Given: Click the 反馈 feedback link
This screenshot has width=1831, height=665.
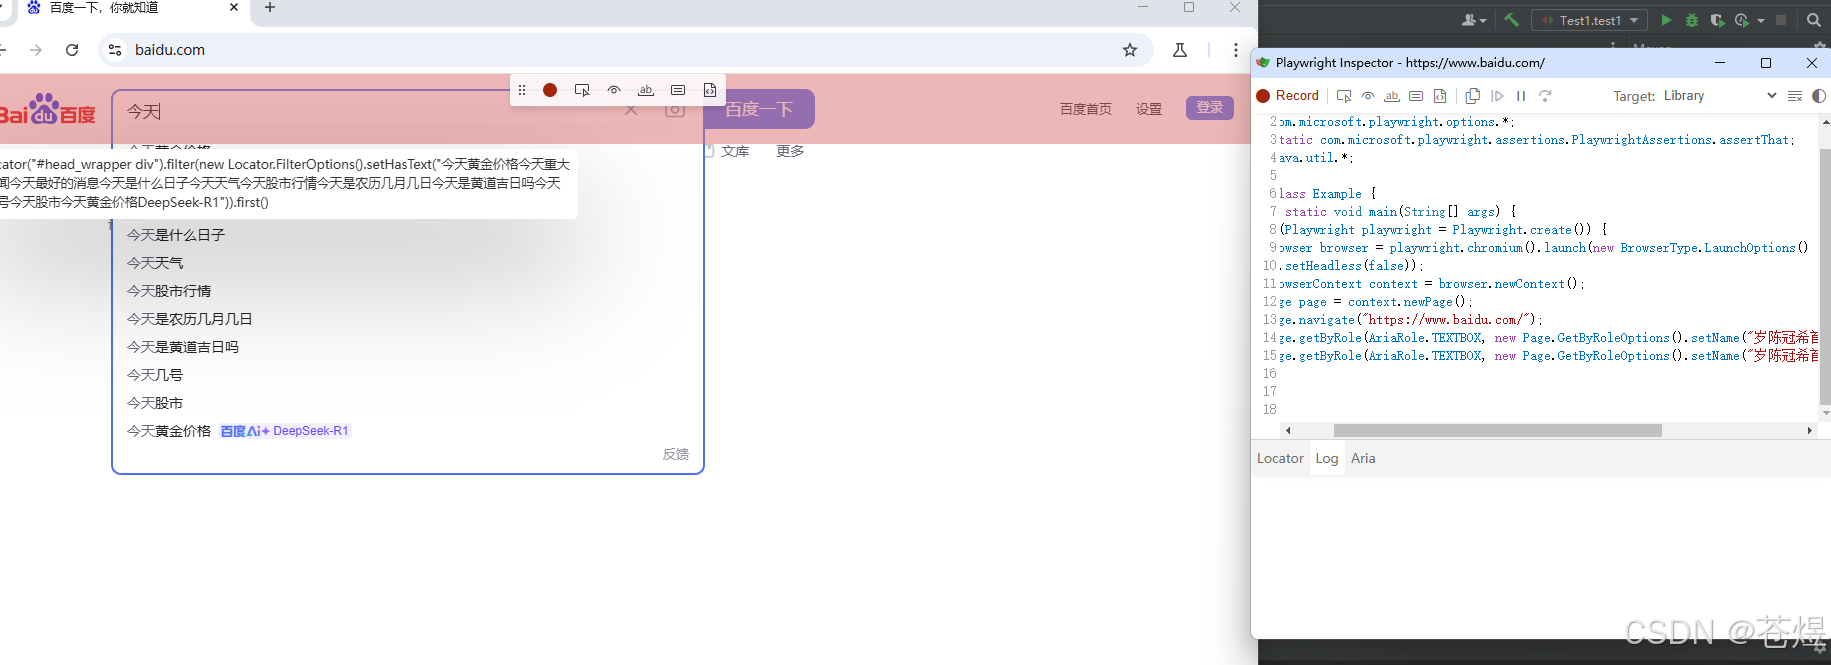Looking at the screenshot, I should [676, 454].
